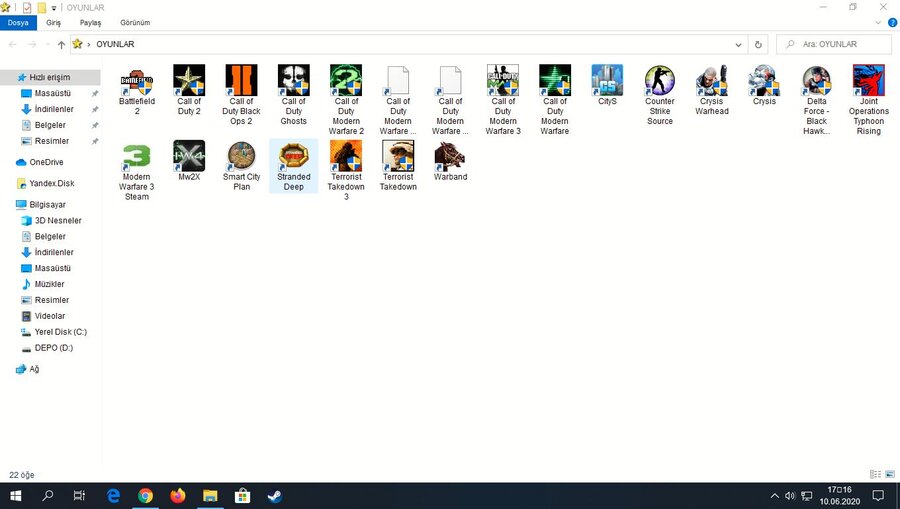Open Hızlı erişim in navigation pane
This screenshot has height=509, width=900.
50,77
